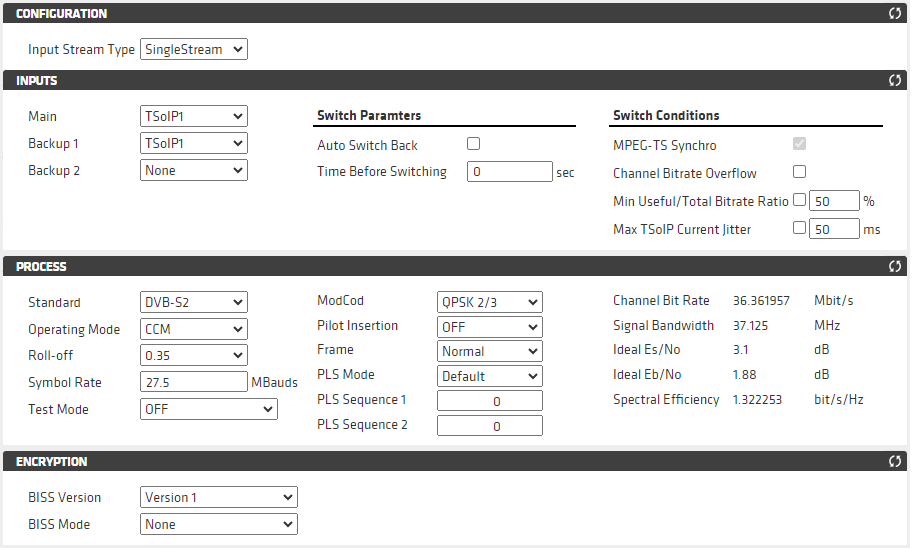The height and width of the screenshot is (548, 912).
Task: Click the refresh icon in the Configuration header
Action: [x=895, y=14]
